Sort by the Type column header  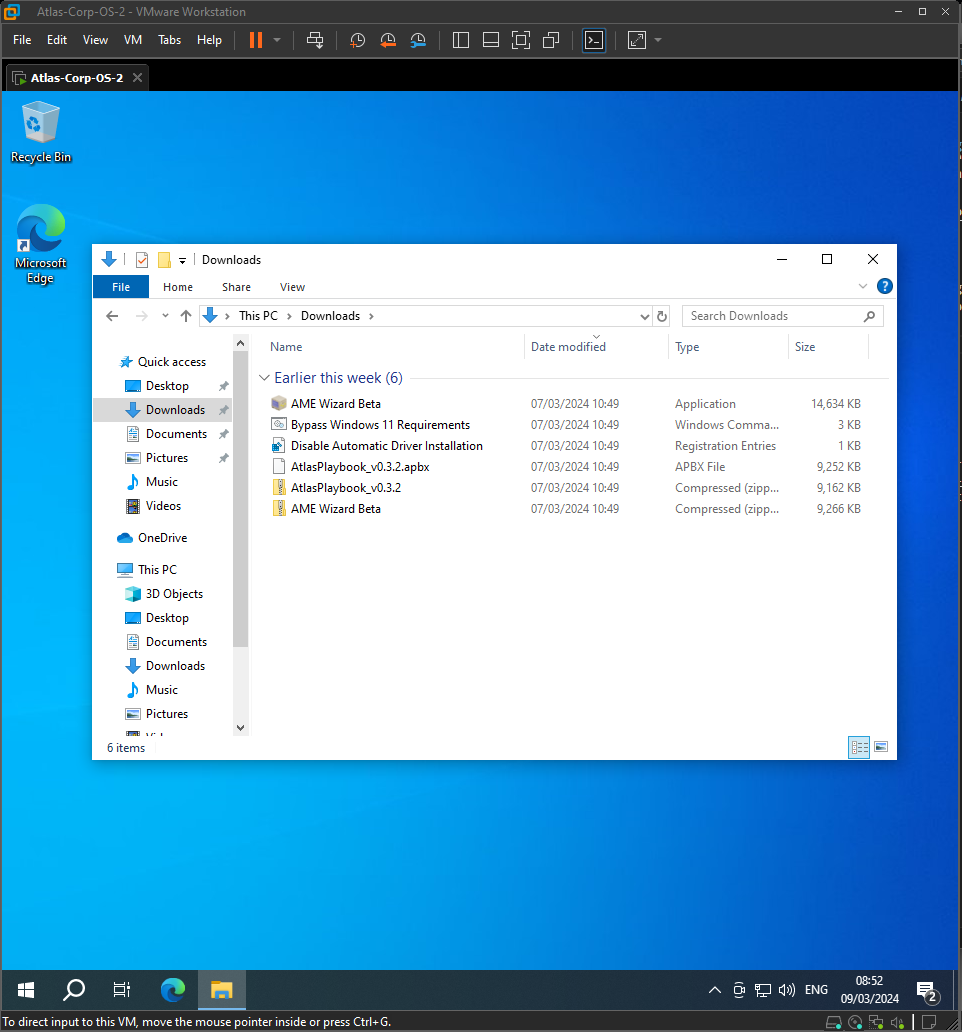click(687, 347)
